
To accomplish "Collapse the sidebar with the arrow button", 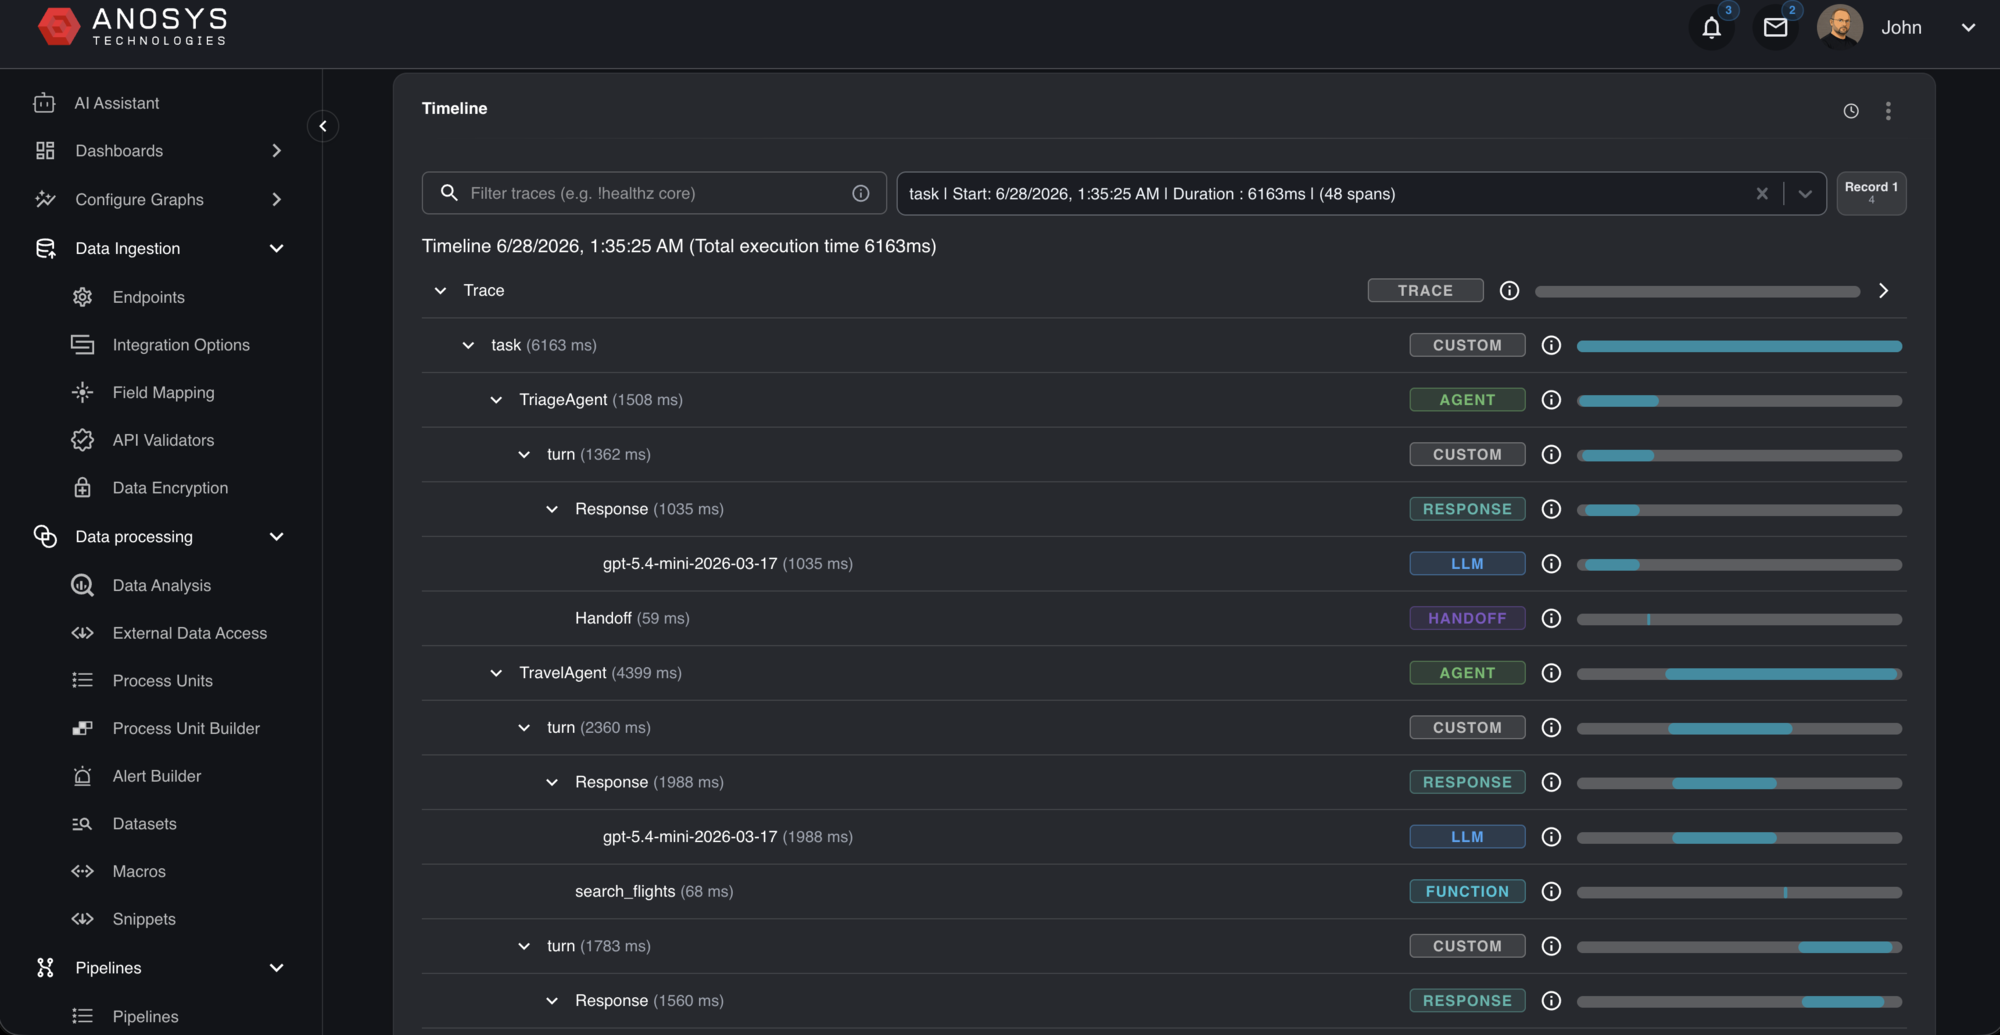I will pos(322,126).
